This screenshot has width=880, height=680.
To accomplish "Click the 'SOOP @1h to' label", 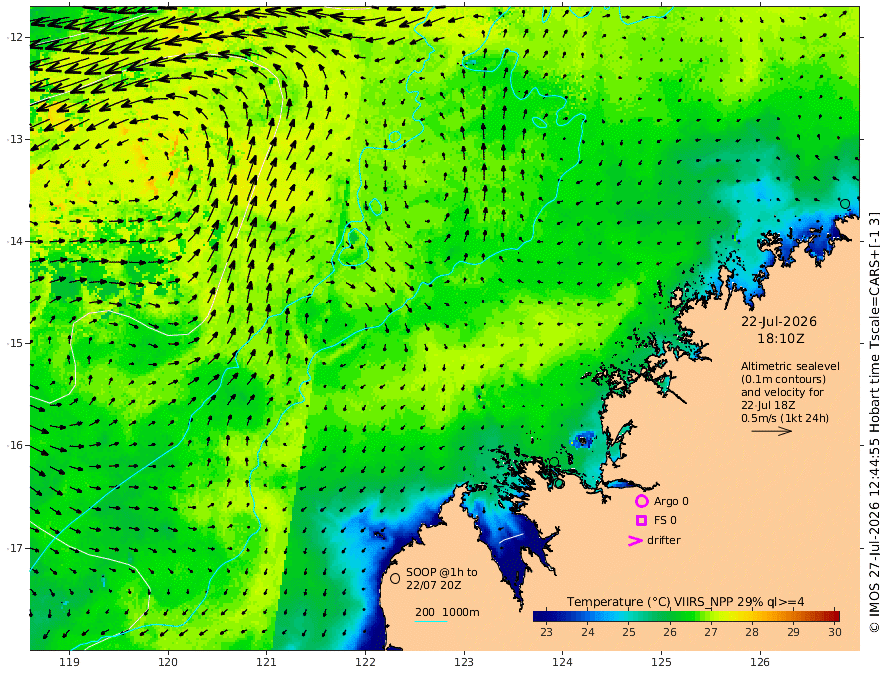I will pyautogui.click(x=442, y=572).
